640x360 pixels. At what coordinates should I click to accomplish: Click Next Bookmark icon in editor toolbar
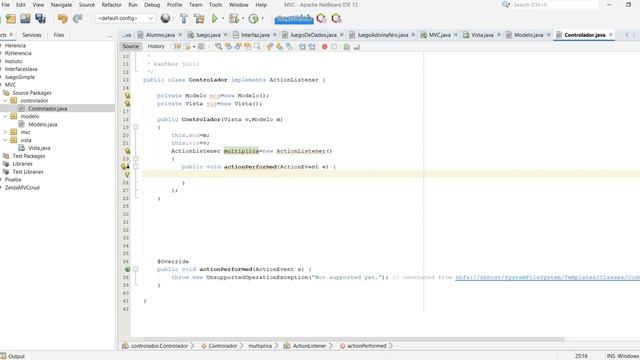[279, 47]
